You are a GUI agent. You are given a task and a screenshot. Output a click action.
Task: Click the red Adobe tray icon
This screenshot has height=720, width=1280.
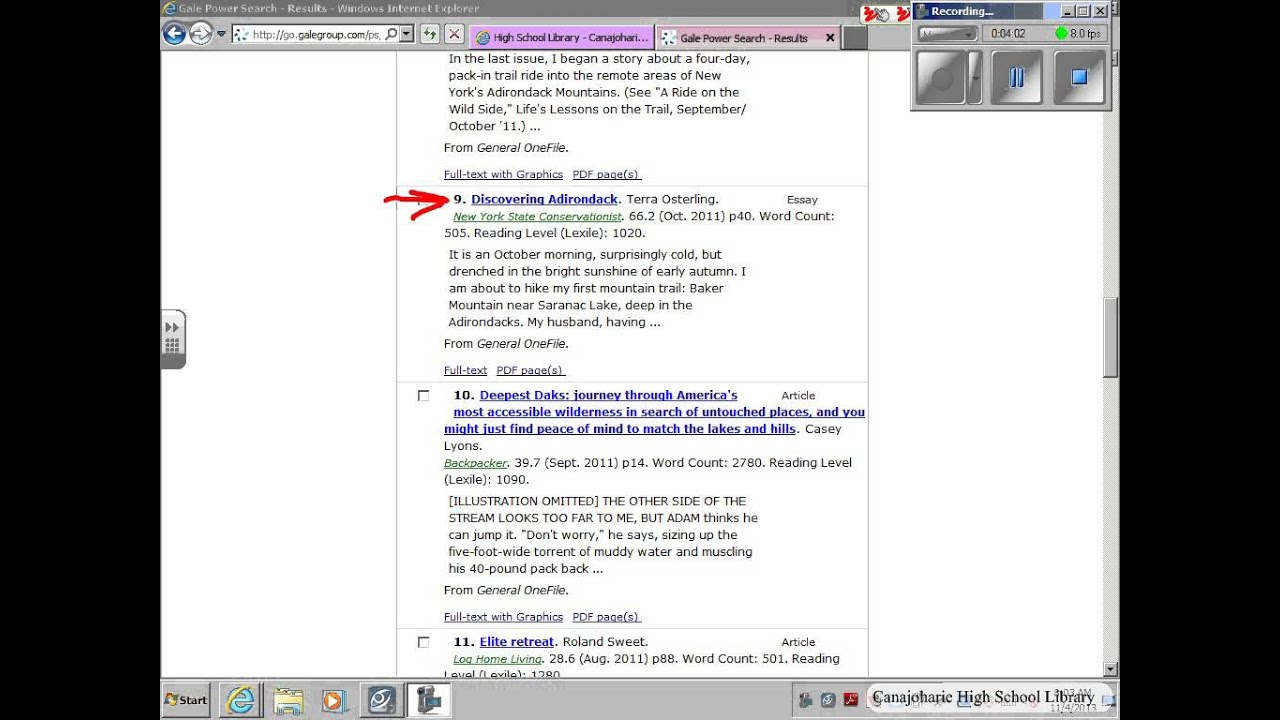pos(851,700)
